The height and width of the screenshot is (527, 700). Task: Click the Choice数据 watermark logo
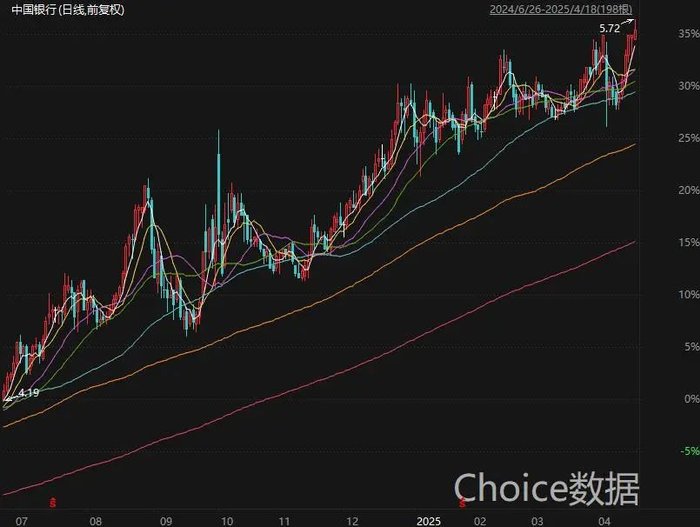546,489
